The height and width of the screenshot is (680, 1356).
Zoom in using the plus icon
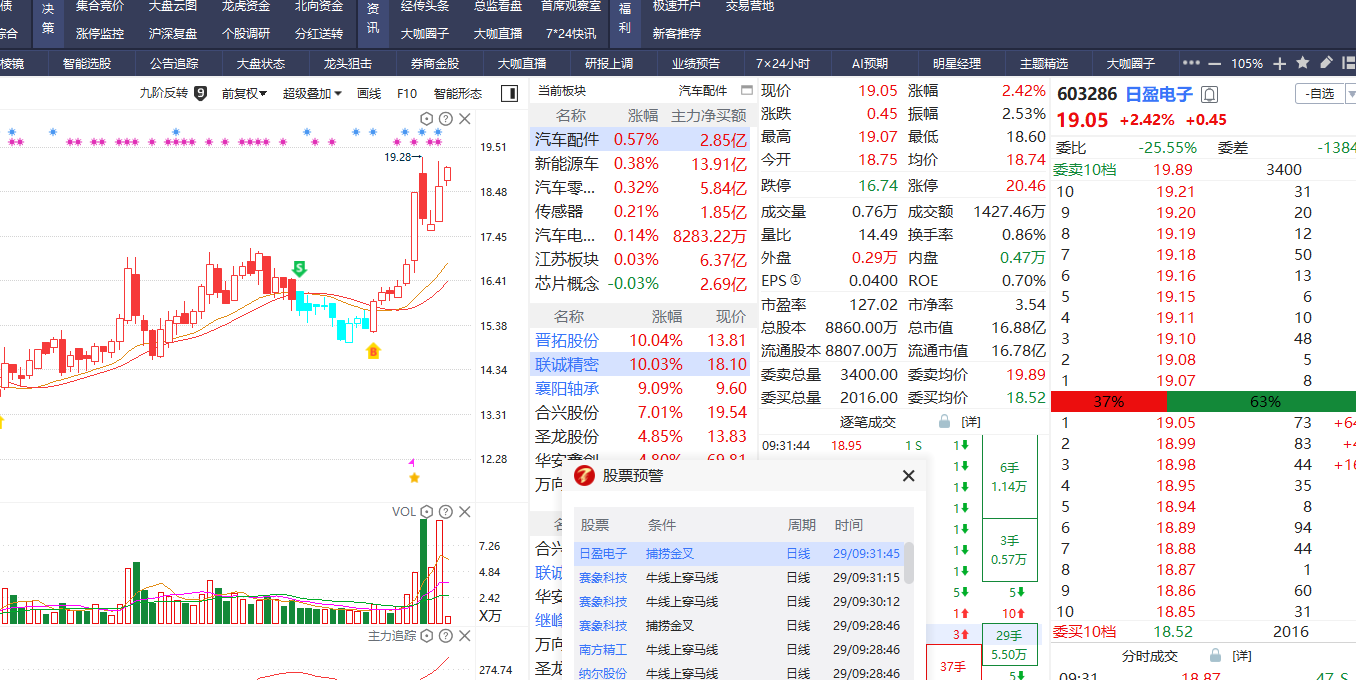[1279, 63]
